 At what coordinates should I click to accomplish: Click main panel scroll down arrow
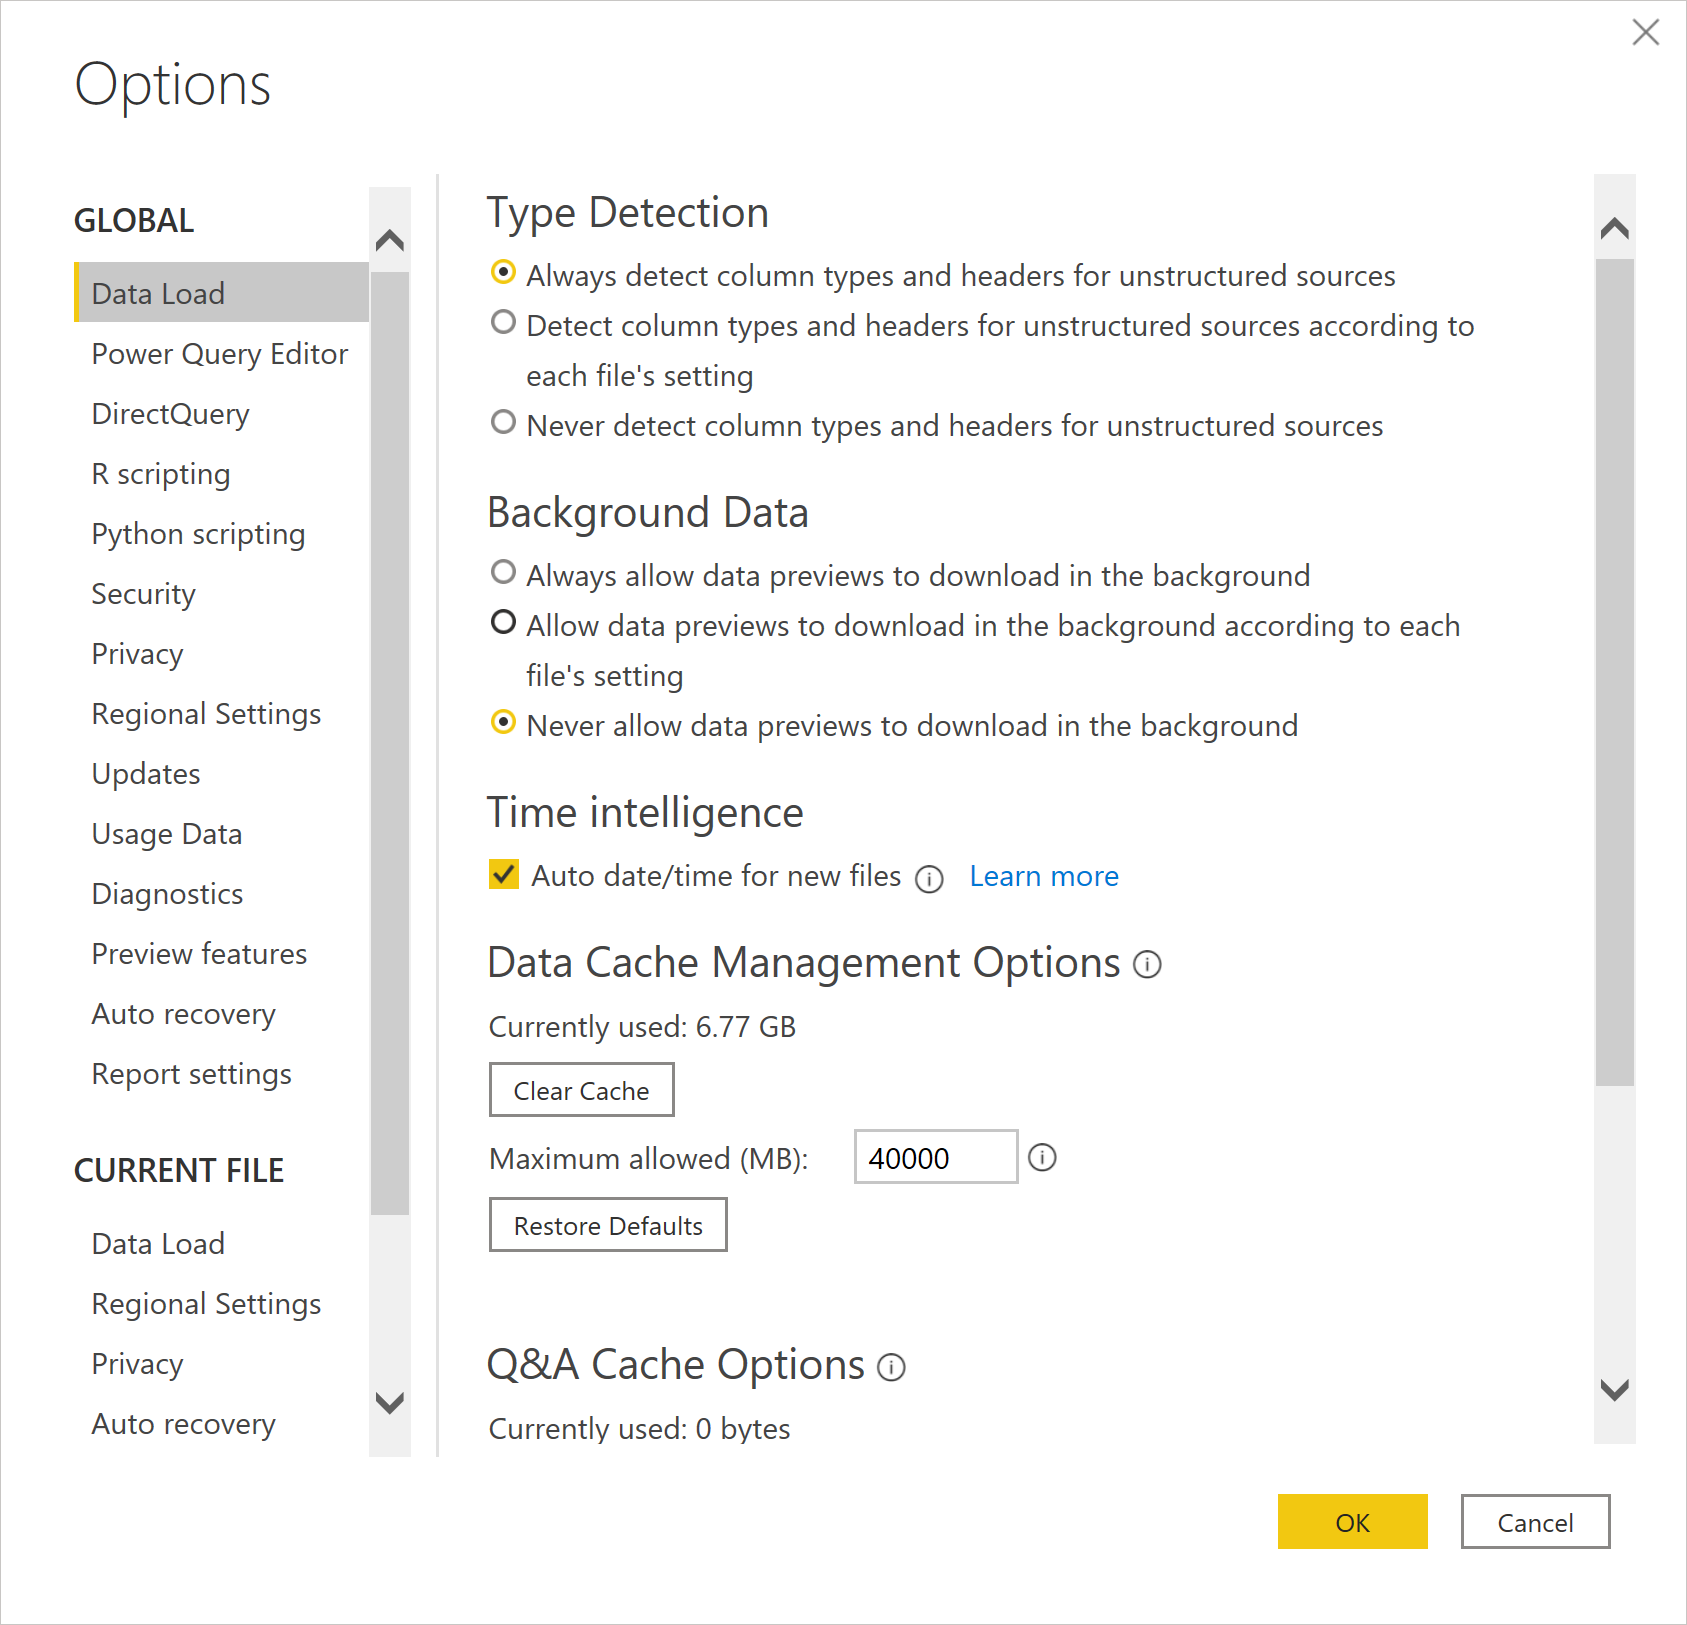click(x=1614, y=1389)
